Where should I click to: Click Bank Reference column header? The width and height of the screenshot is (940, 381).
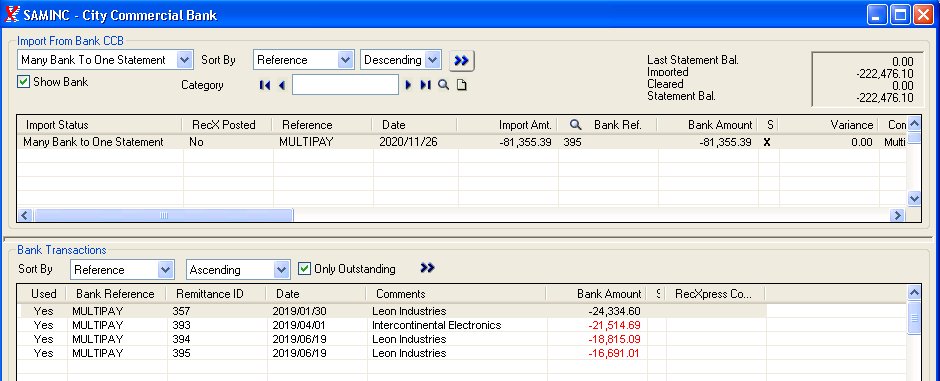point(117,294)
